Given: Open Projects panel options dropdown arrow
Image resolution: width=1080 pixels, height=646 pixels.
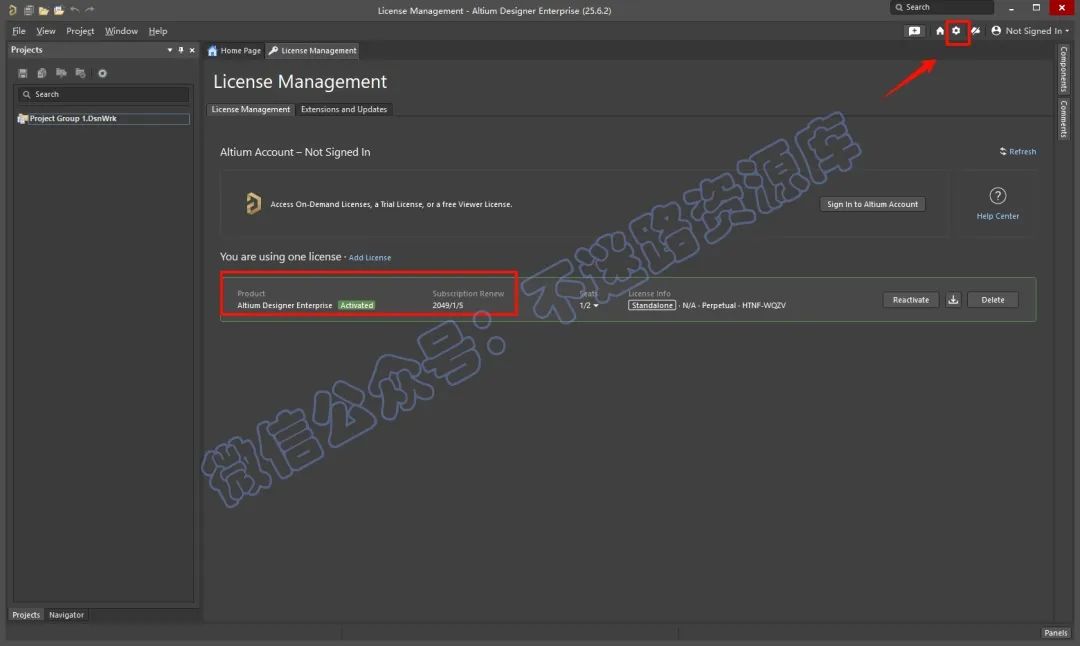Looking at the screenshot, I should (x=169, y=50).
